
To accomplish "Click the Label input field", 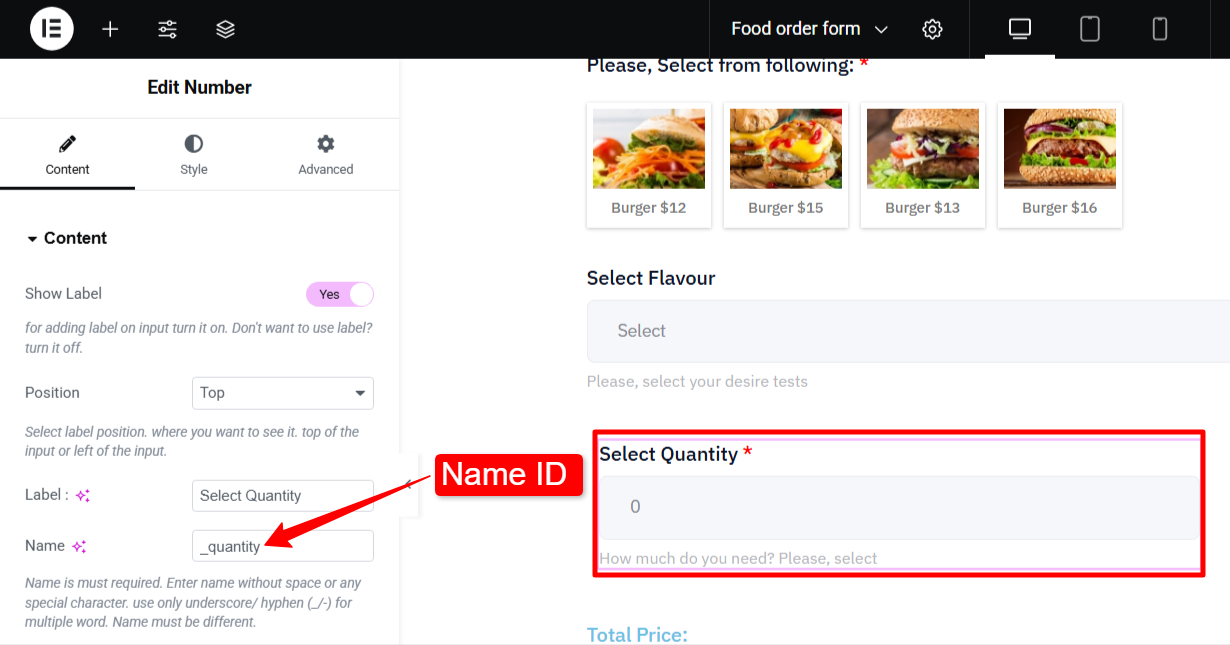I will [x=283, y=496].
